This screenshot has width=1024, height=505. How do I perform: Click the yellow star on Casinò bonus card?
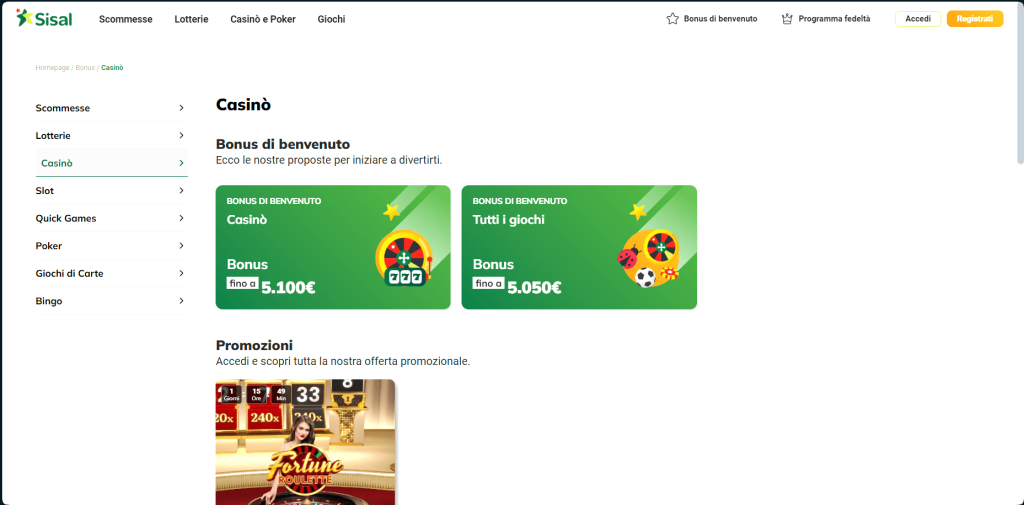[391, 211]
